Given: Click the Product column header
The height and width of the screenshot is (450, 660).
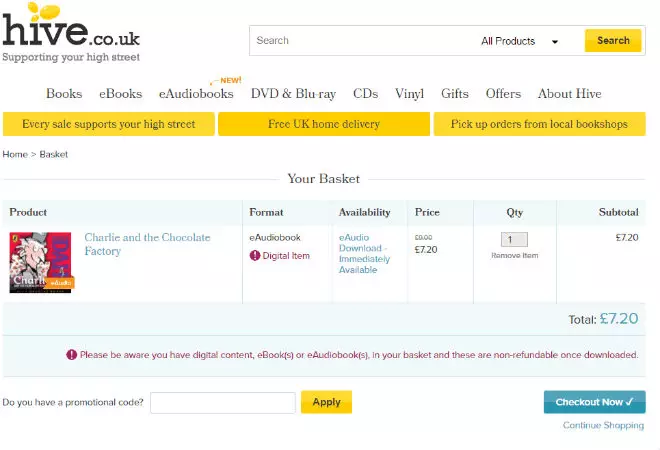Looking at the screenshot, I should (28, 212).
